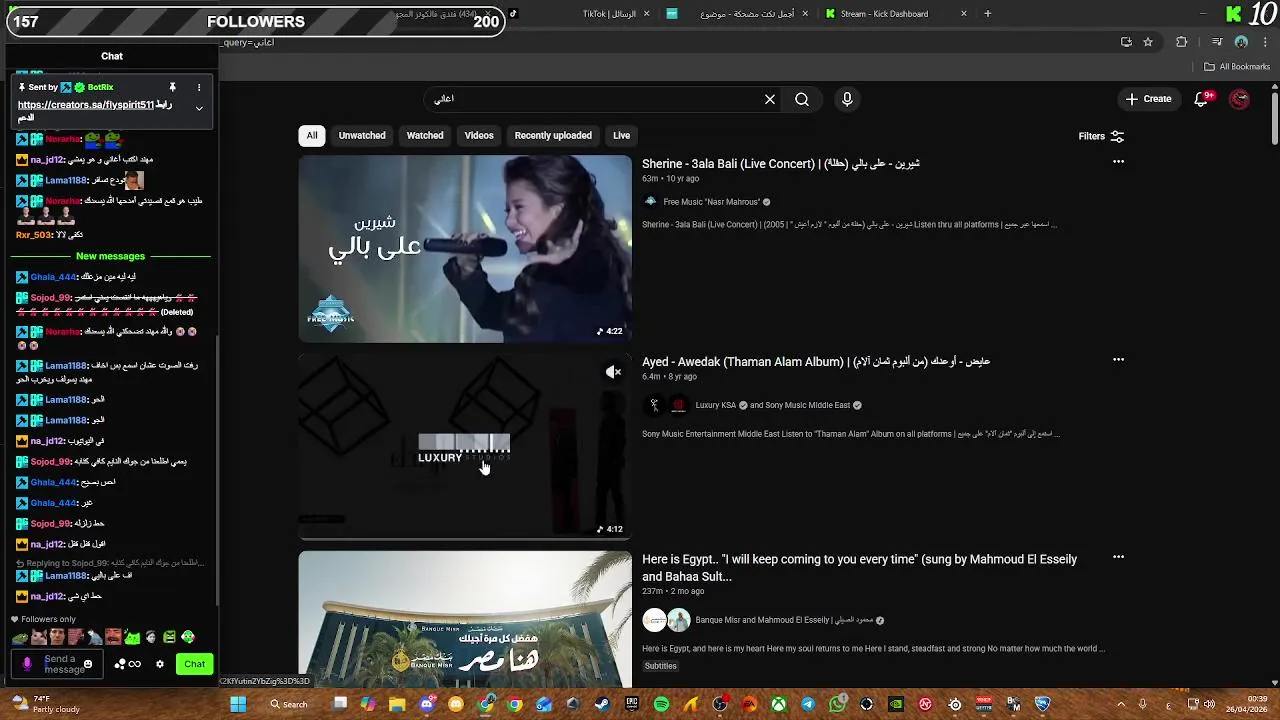
Task: Open the browser media control icon
Action: click(x=1217, y=42)
